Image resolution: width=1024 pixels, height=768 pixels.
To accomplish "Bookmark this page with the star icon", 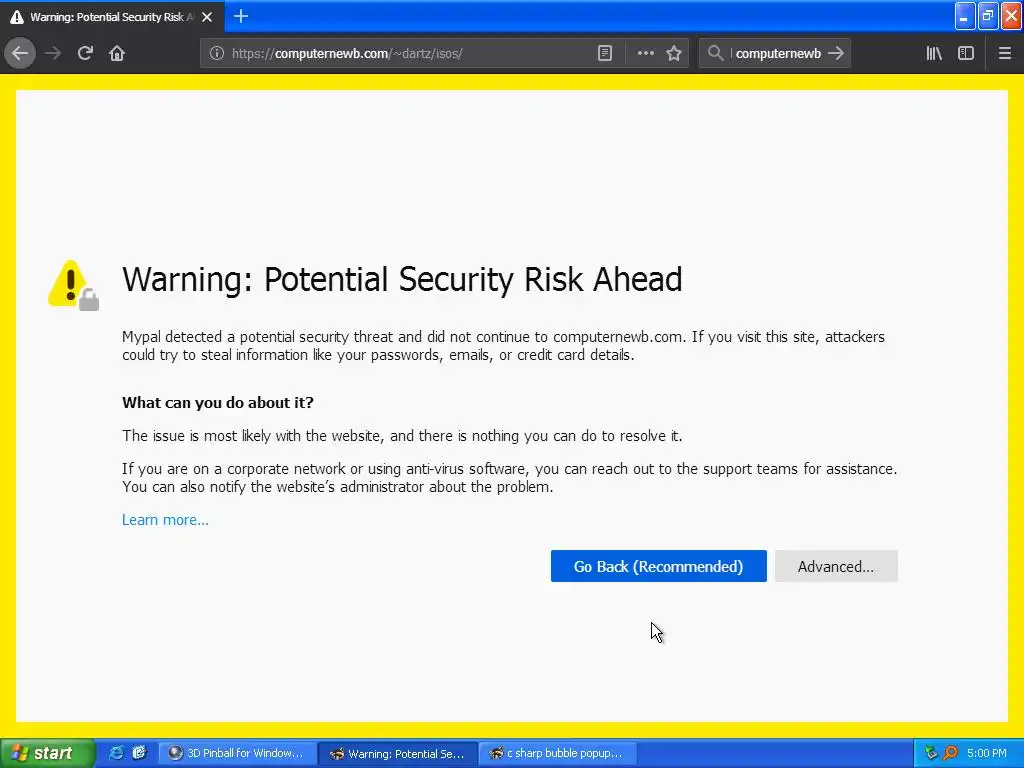I will tap(674, 54).
